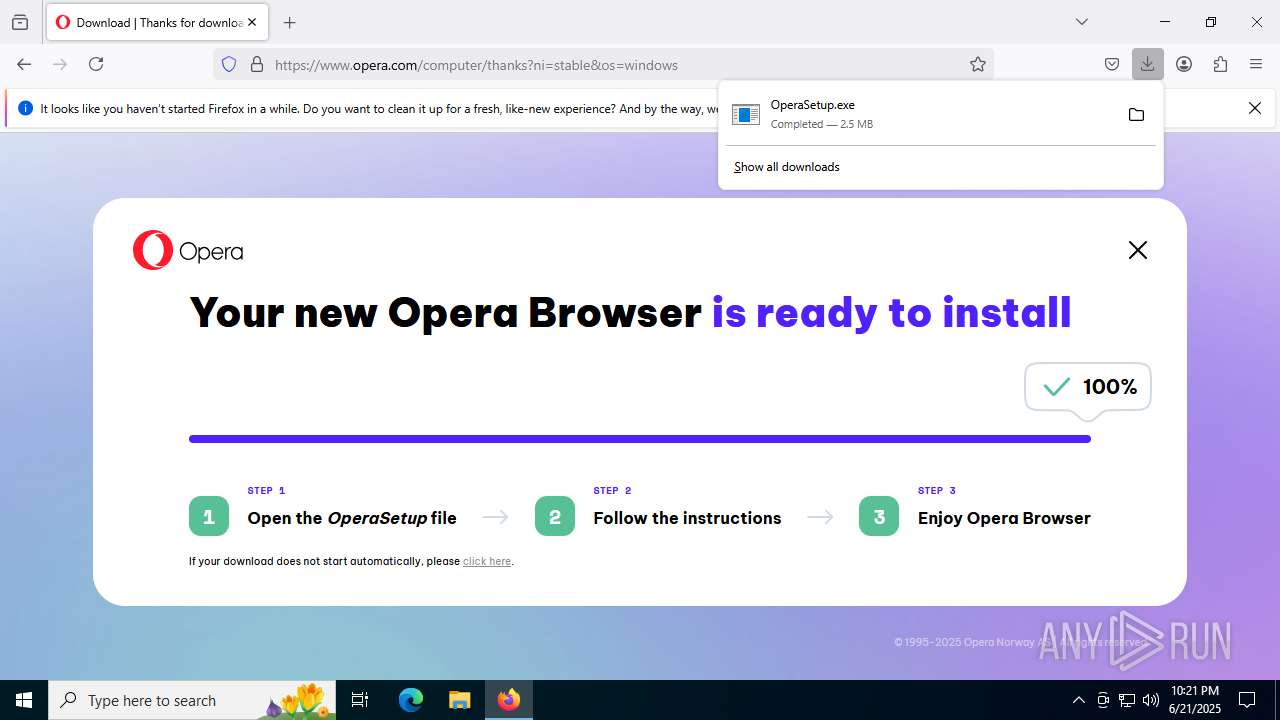Click the download progress bar
This screenshot has height=720, width=1280.
640,438
